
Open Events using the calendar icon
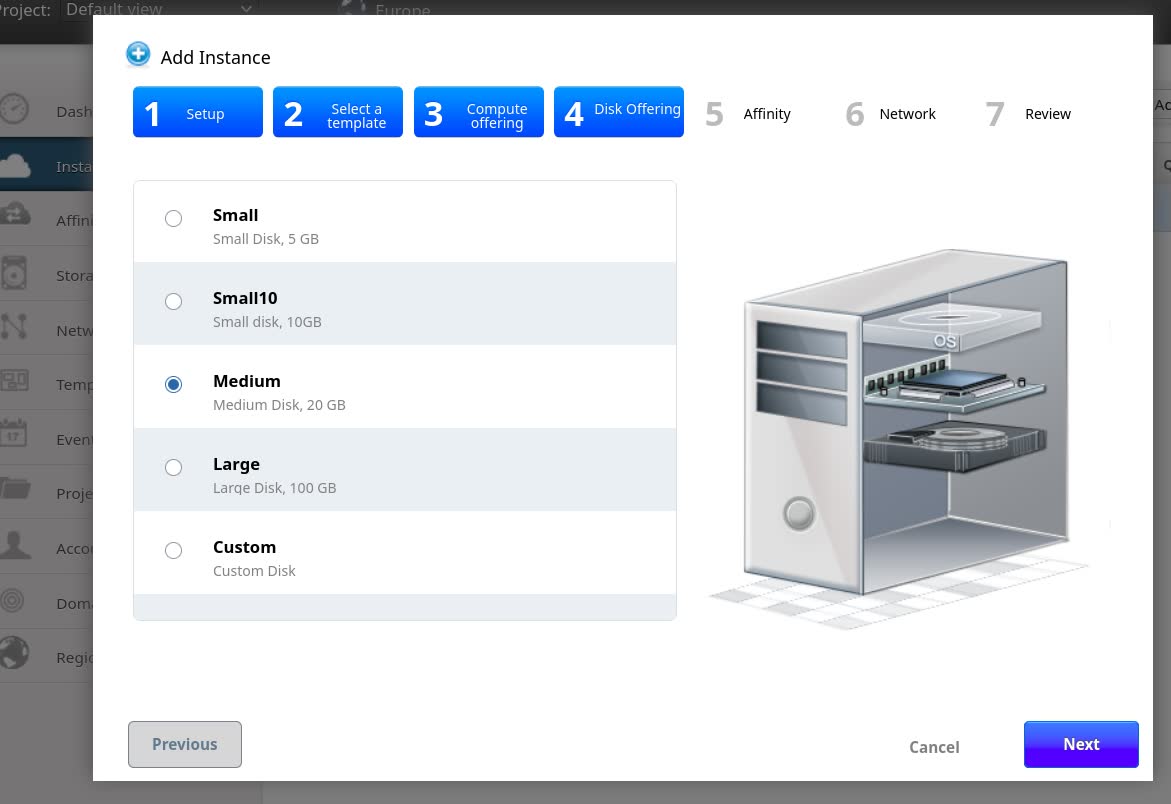(14, 437)
